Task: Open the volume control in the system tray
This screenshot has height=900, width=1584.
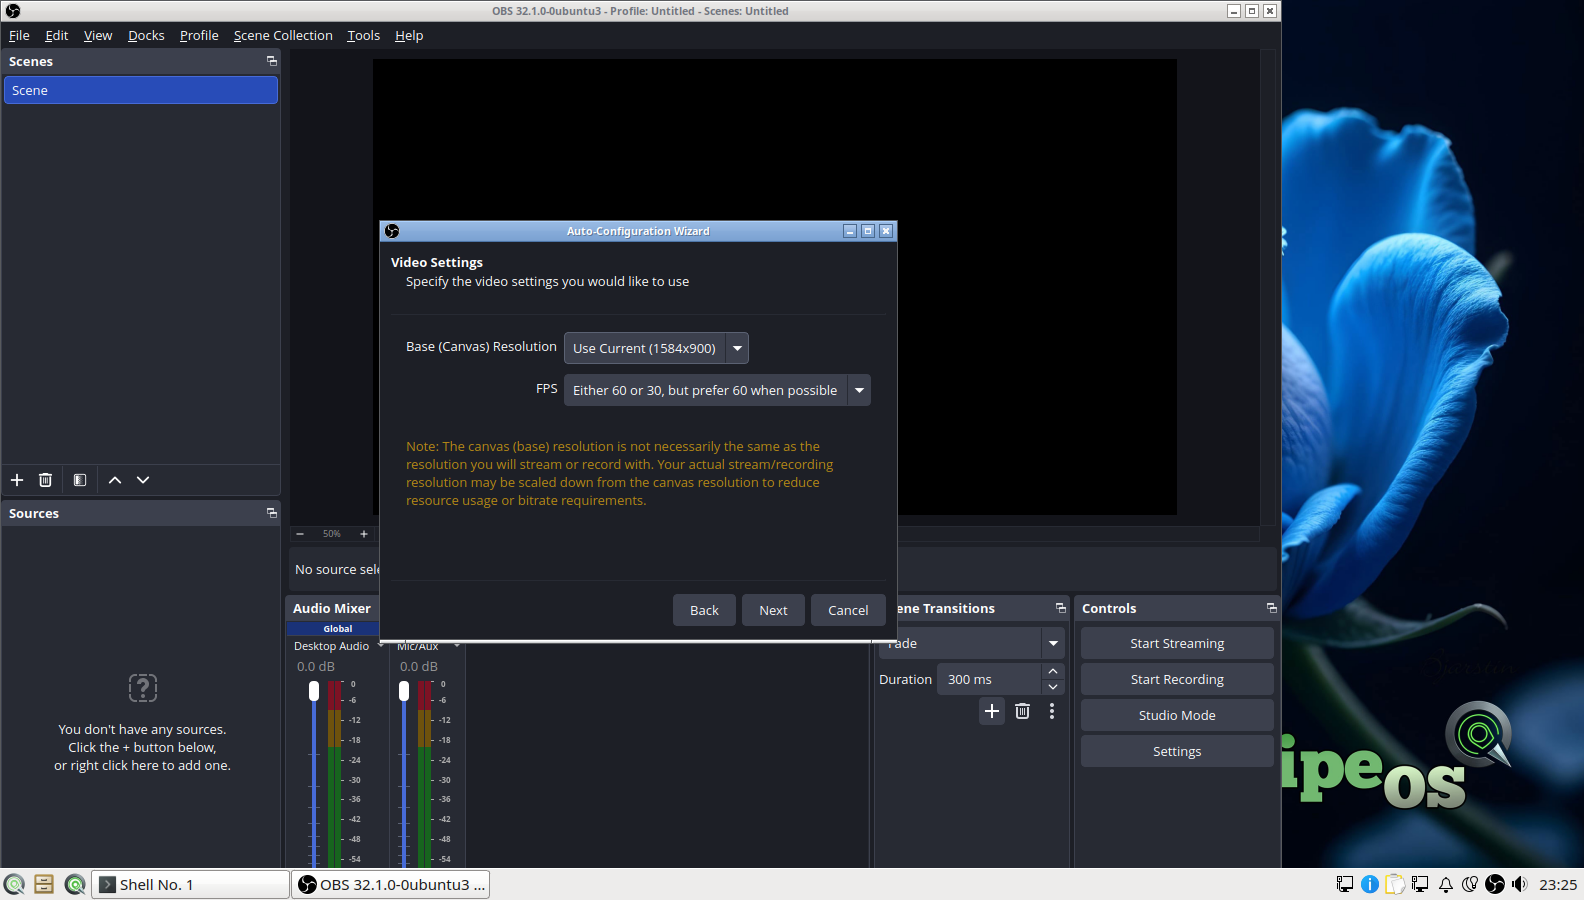Action: 1520,884
